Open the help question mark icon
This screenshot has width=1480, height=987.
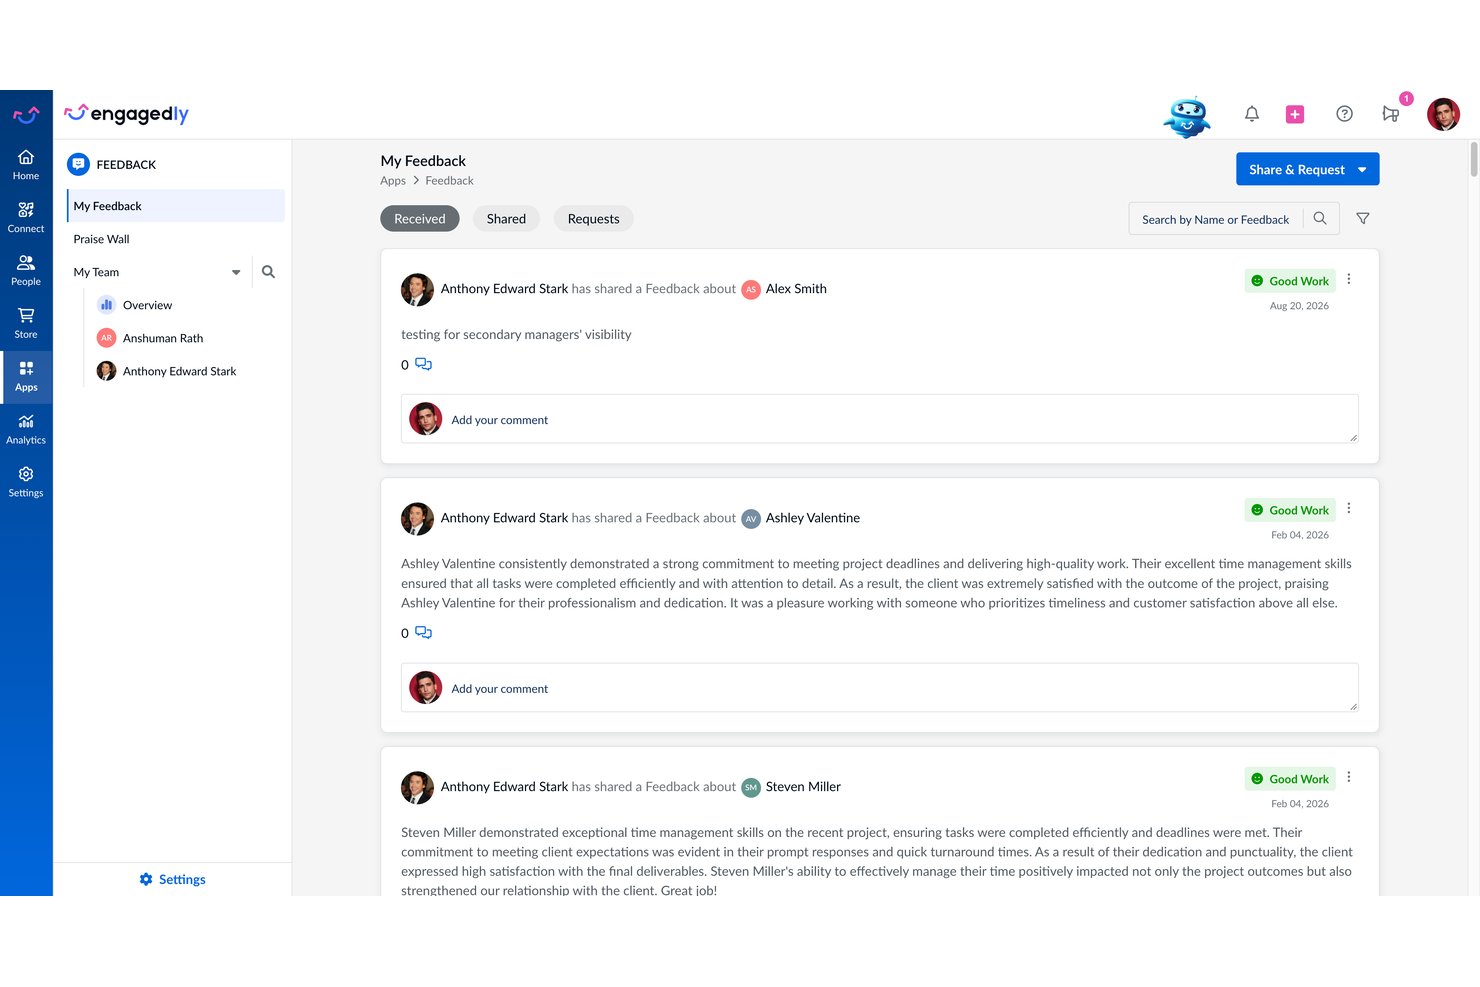point(1345,114)
